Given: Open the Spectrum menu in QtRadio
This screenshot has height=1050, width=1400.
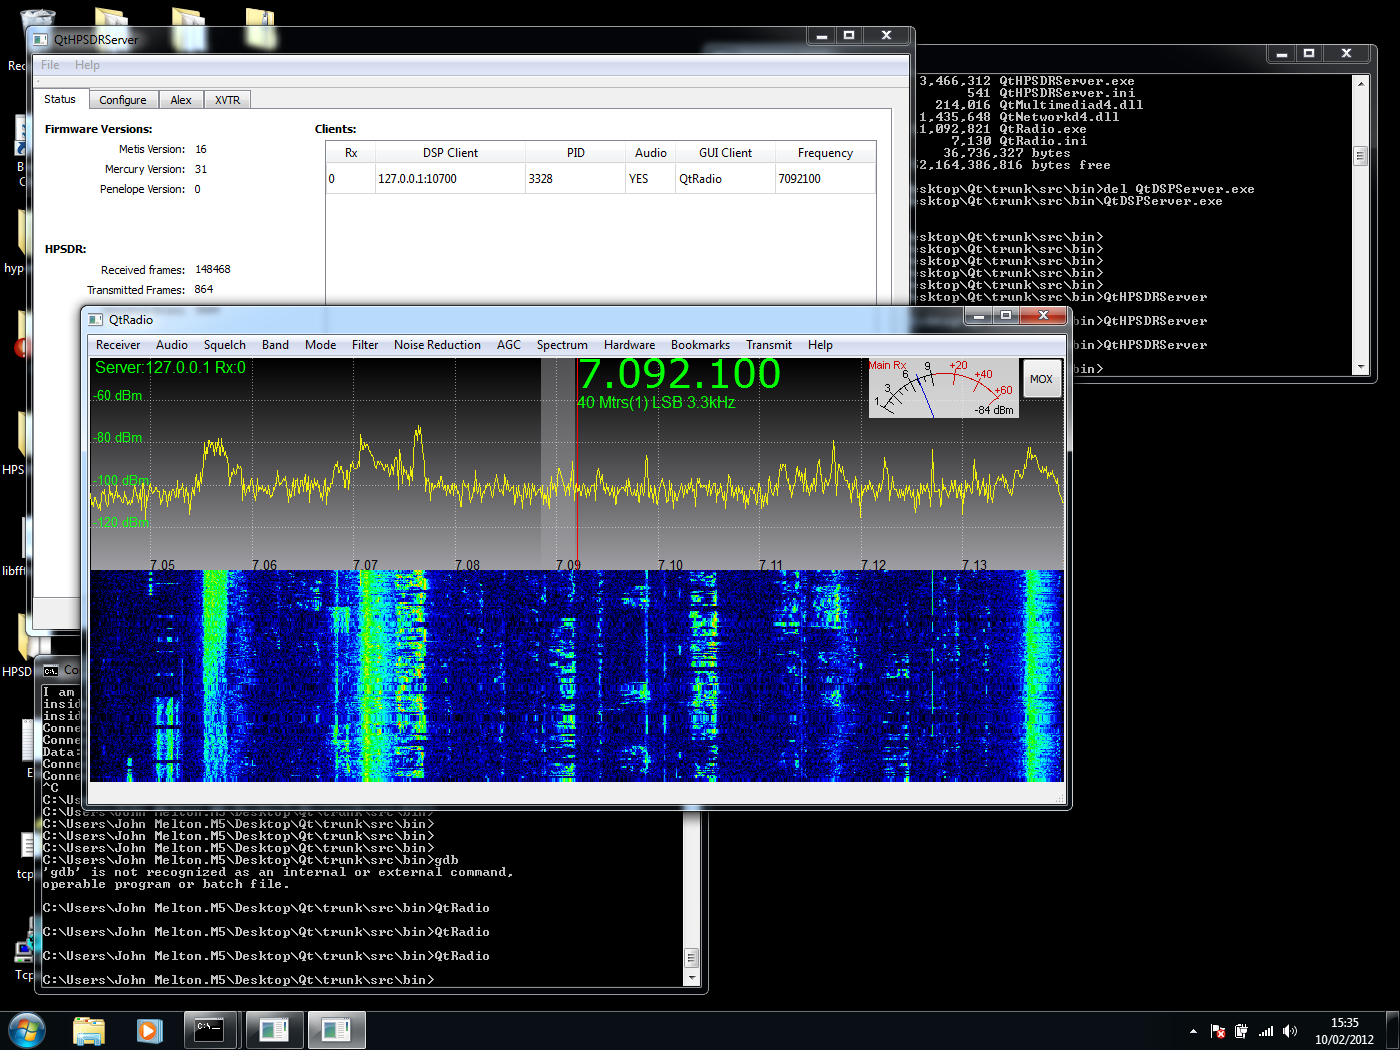Looking at the screenshot, I should click(562, 345).
